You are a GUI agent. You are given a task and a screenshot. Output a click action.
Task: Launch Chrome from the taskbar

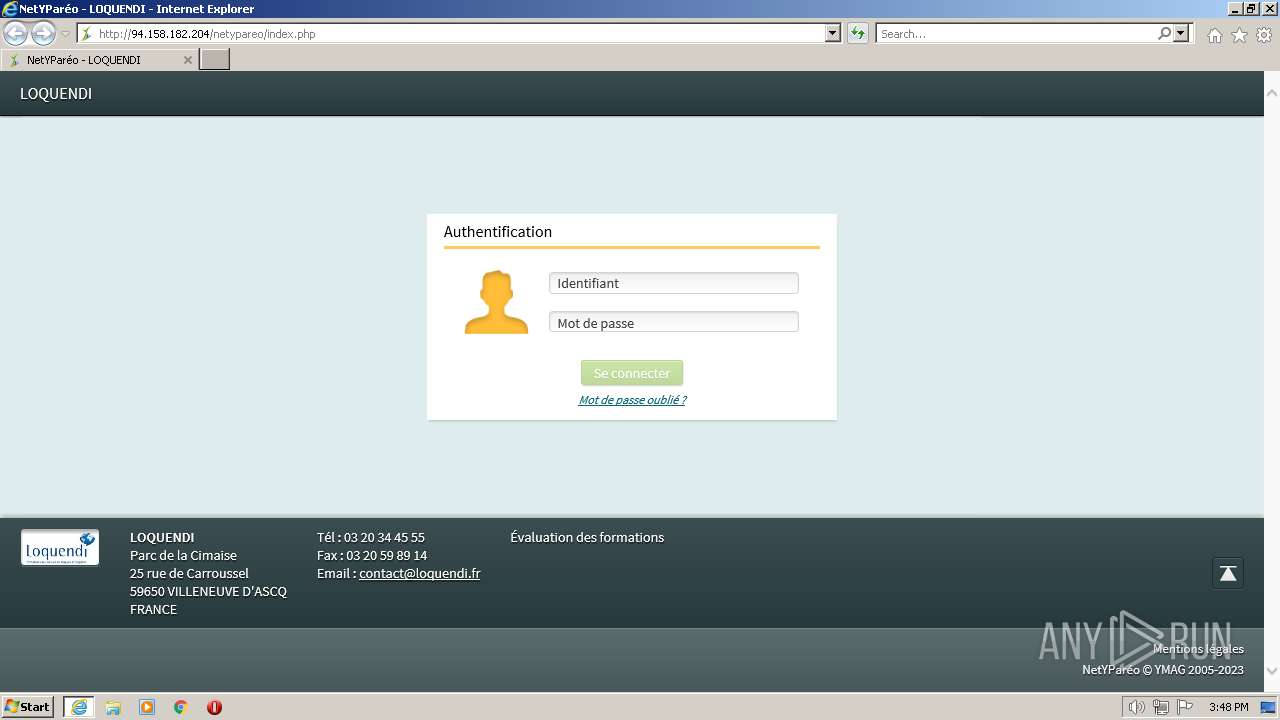(x=181, y=707)
